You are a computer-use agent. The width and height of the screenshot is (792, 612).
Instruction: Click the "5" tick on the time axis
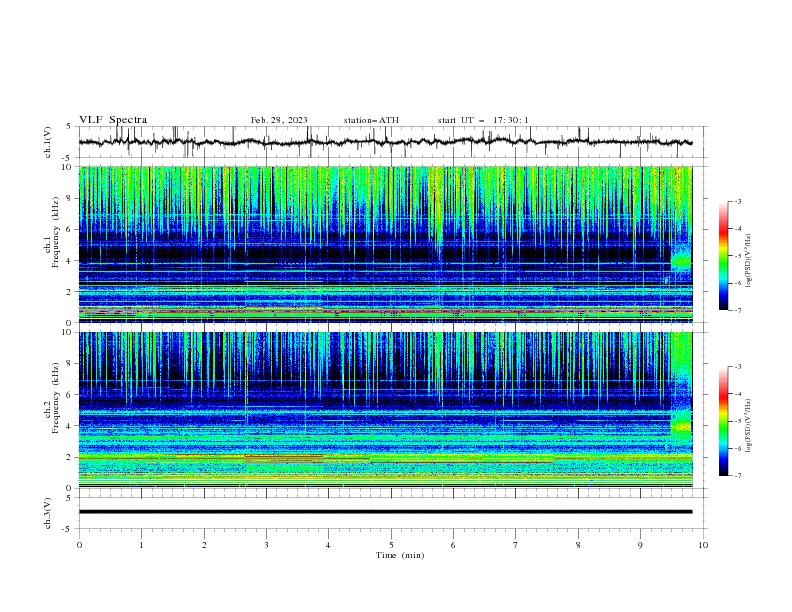tap(391, 545)
